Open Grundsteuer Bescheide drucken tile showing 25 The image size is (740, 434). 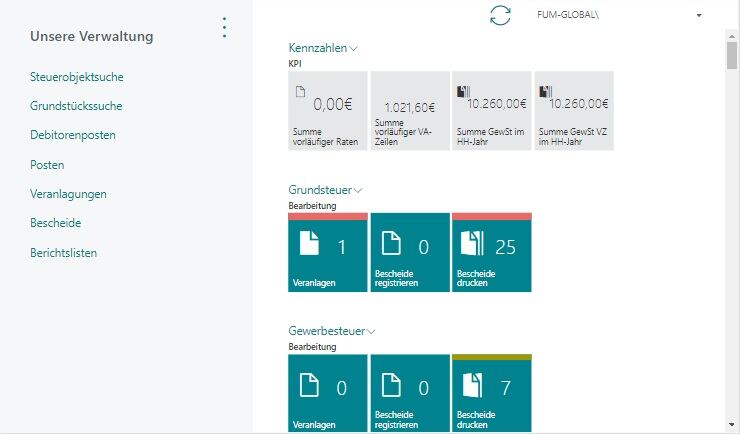pyautogui.click(x=492, y=252)
